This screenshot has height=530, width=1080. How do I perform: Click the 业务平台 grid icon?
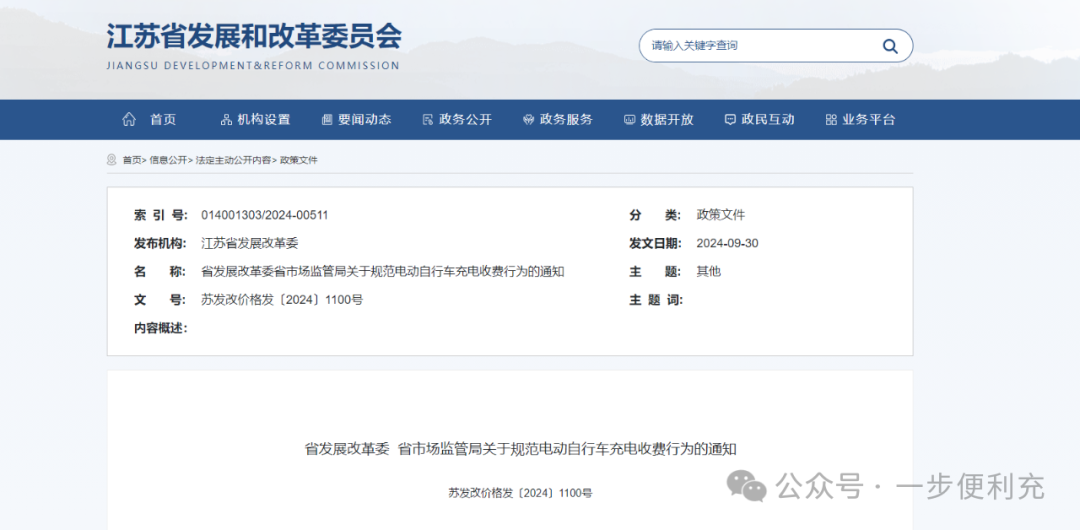pyautogui.click(x=831, y=120)
